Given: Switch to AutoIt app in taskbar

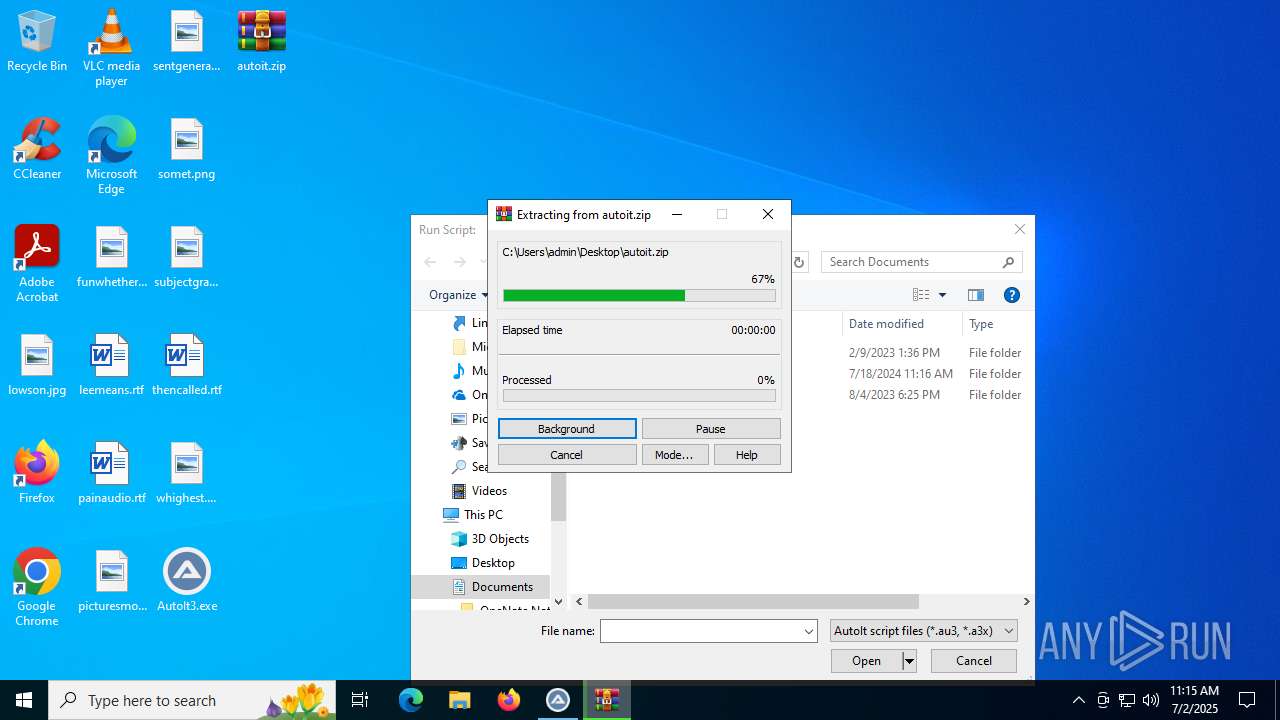Looking at the screenshot, I should coord(558,700).
